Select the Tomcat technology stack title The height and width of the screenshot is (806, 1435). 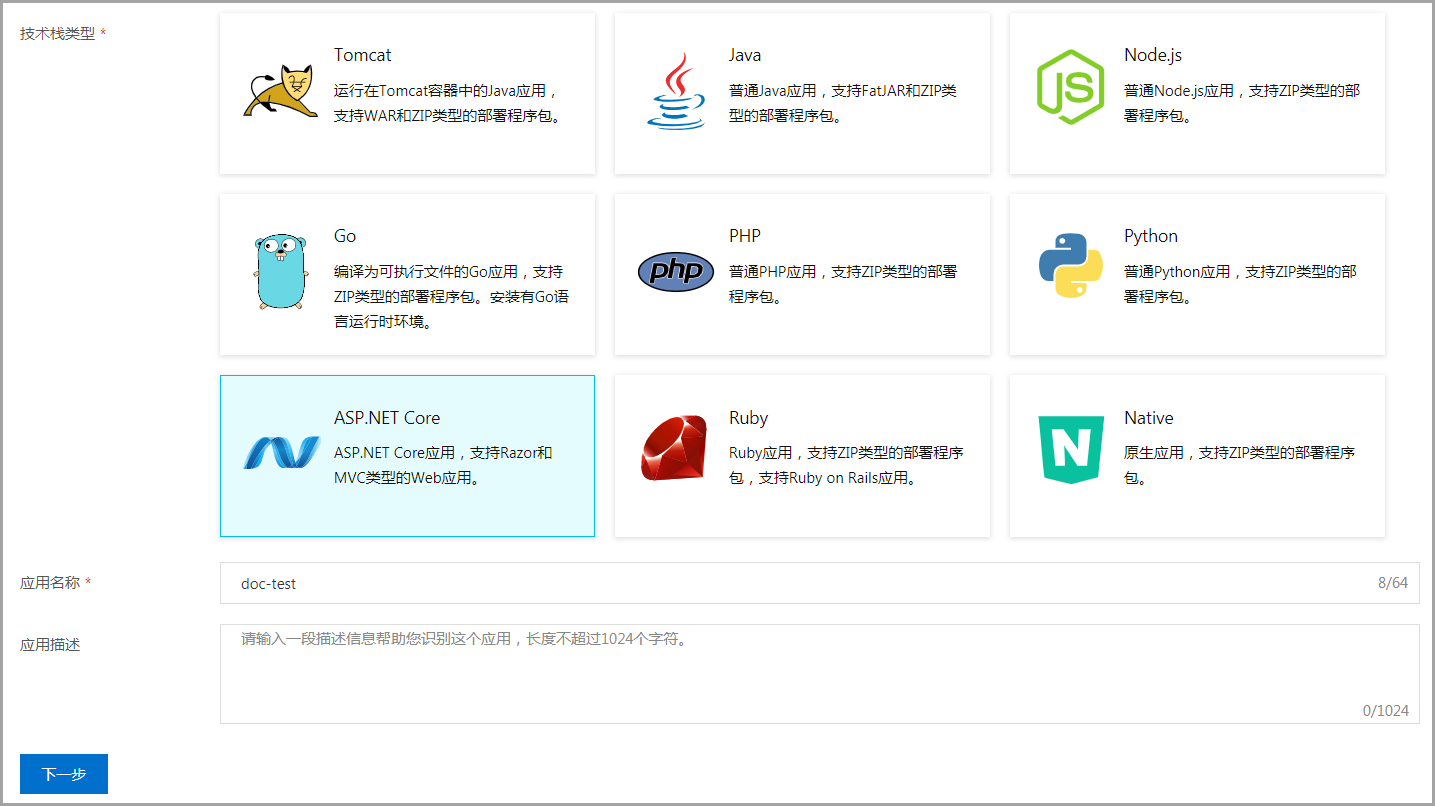pyautogui.click(x=363, y=55)
